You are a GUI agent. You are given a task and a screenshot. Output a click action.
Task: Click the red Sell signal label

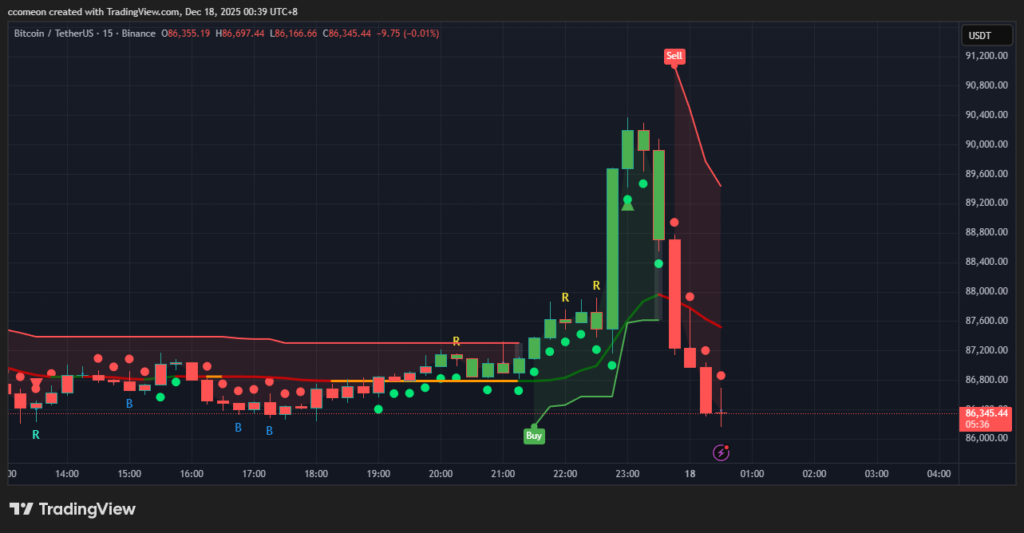click(675, 57)
